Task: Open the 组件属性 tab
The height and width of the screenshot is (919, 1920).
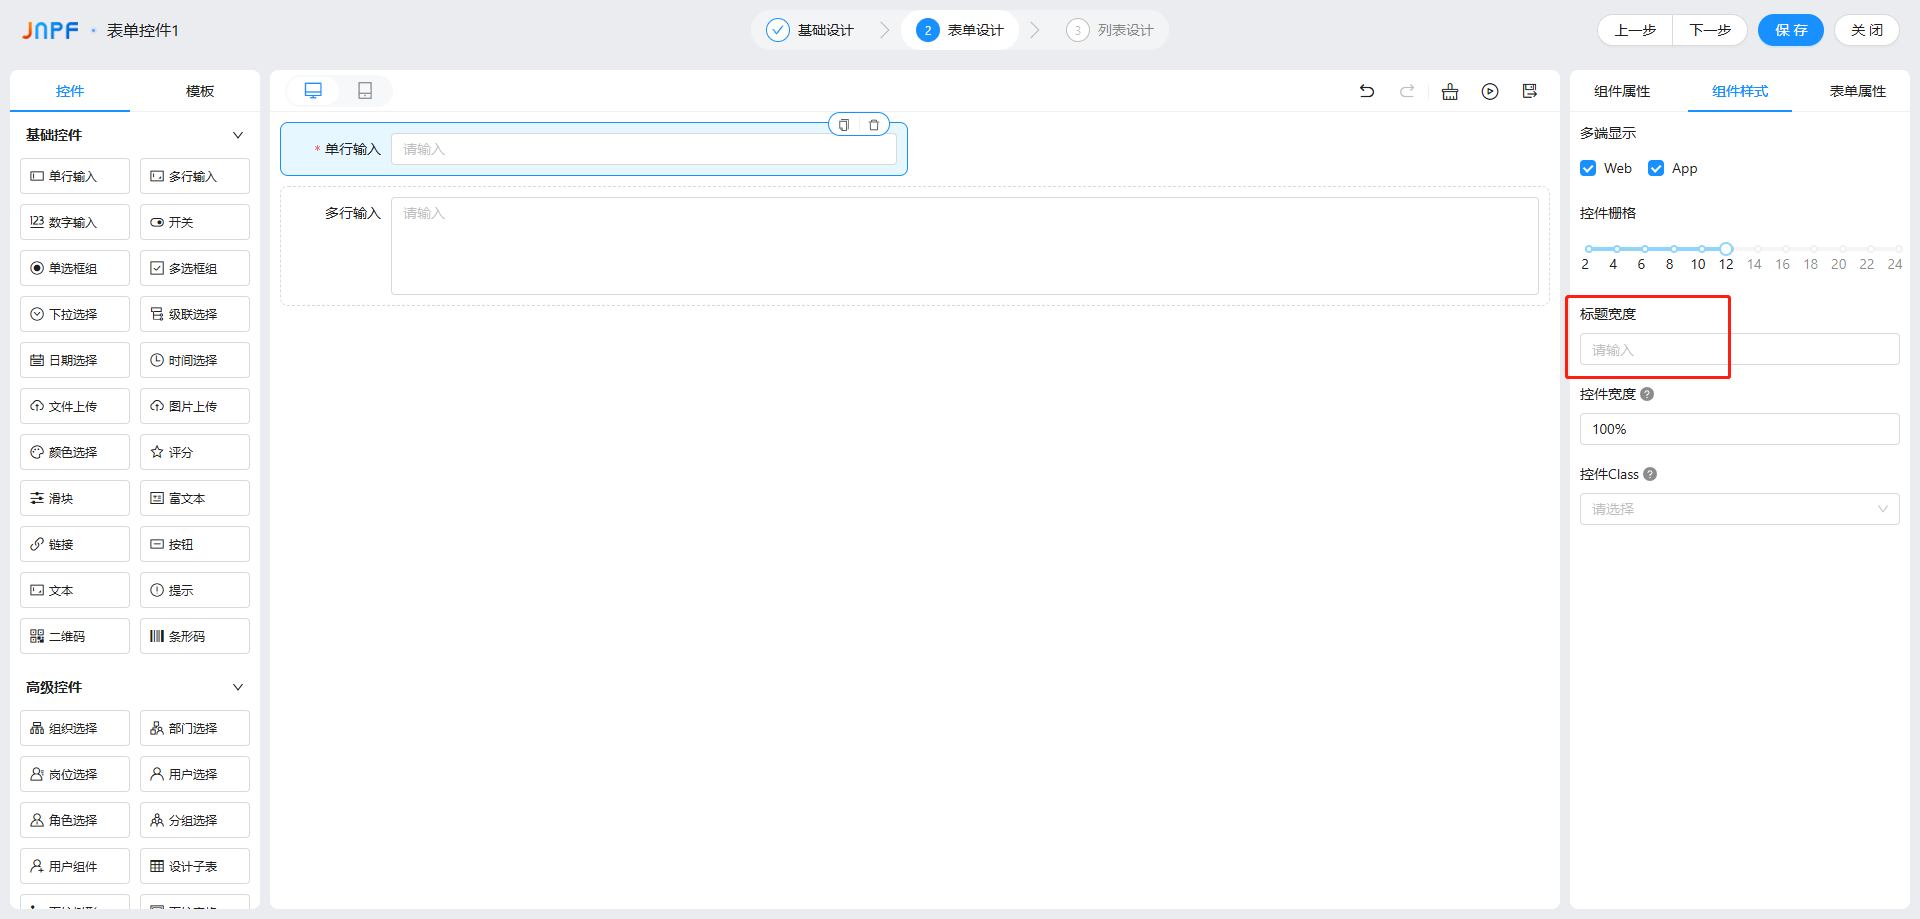Action: [x=1622, y=91]
